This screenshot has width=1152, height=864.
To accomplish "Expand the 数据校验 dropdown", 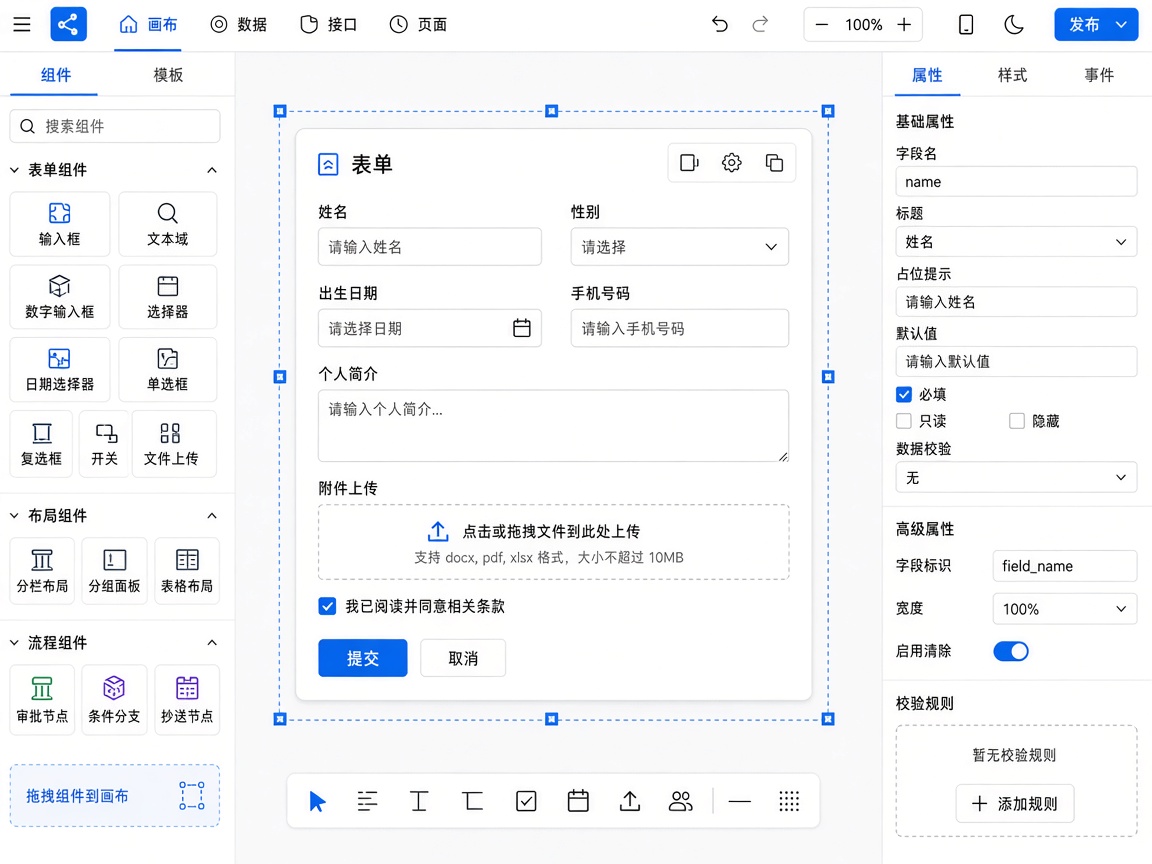I will tap(1016, 478).
